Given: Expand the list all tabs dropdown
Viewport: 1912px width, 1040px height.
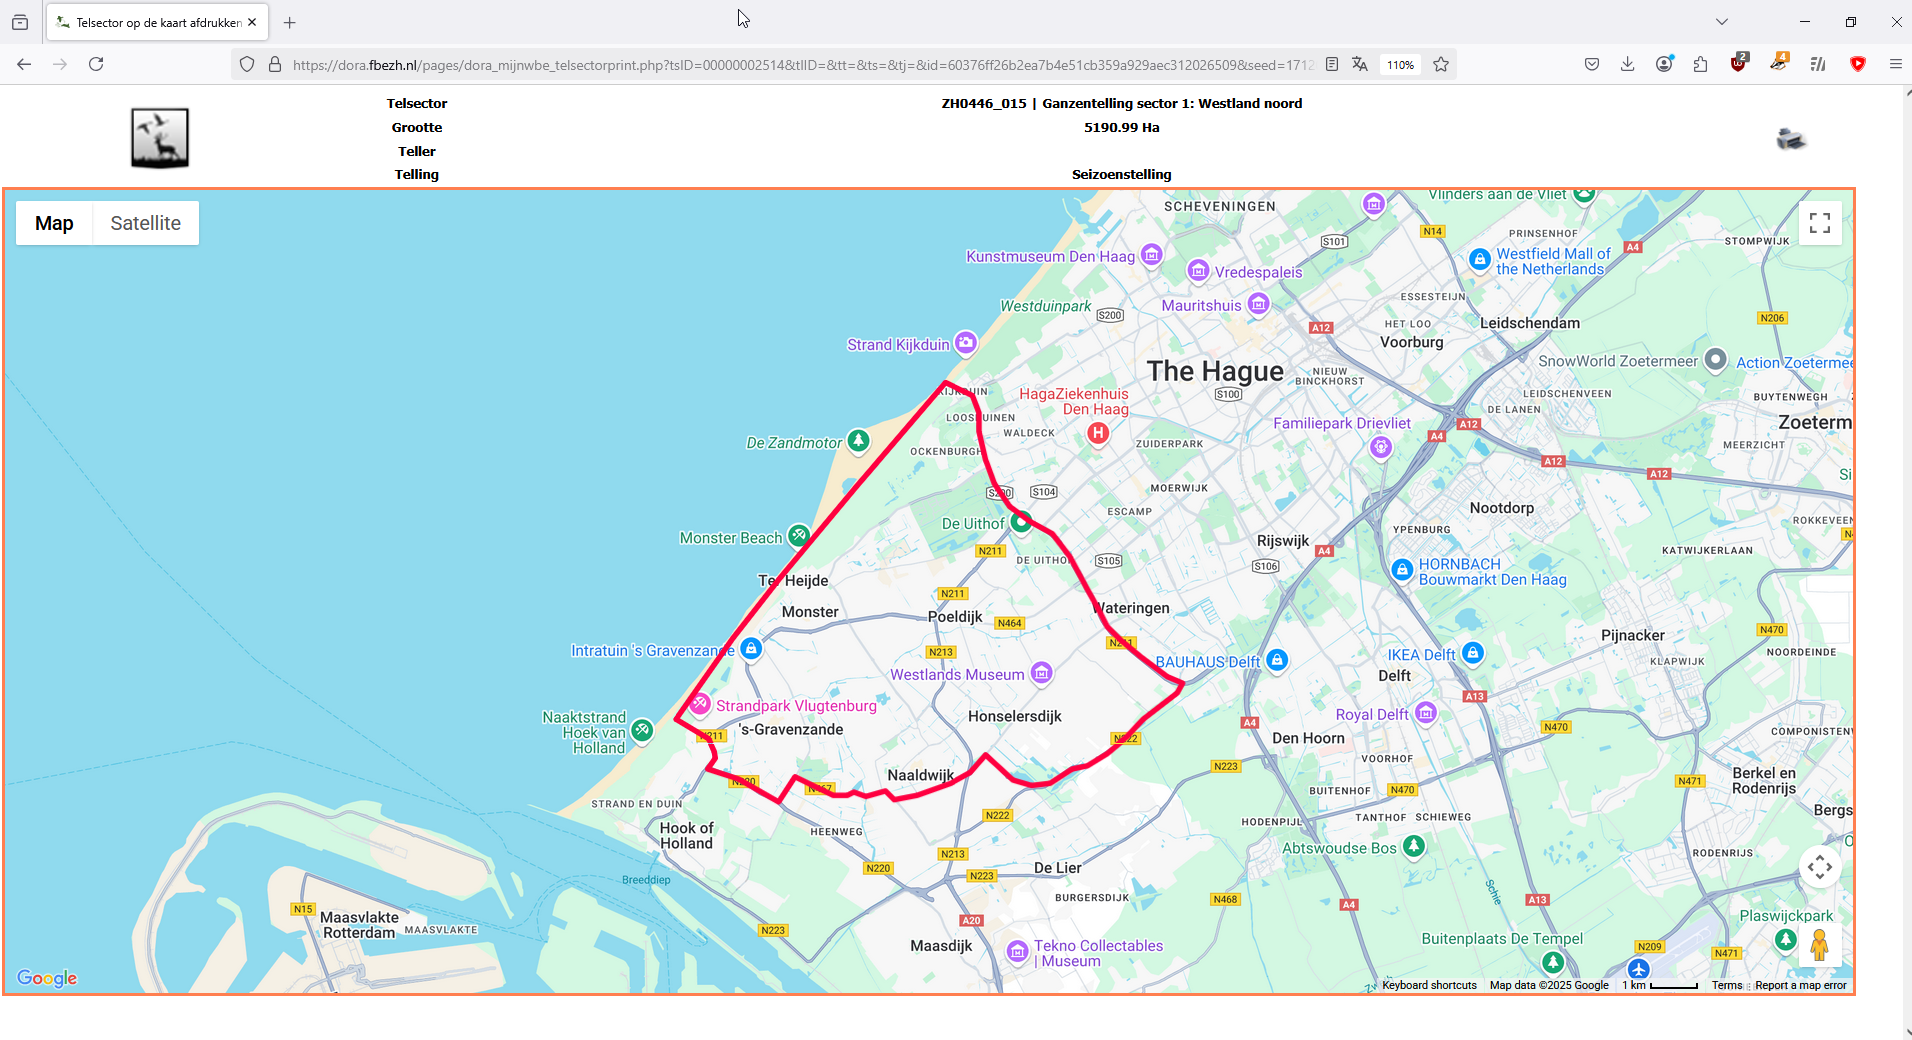Looking at the screenshot, I should pyautogui.click(x=1721, y=22).
